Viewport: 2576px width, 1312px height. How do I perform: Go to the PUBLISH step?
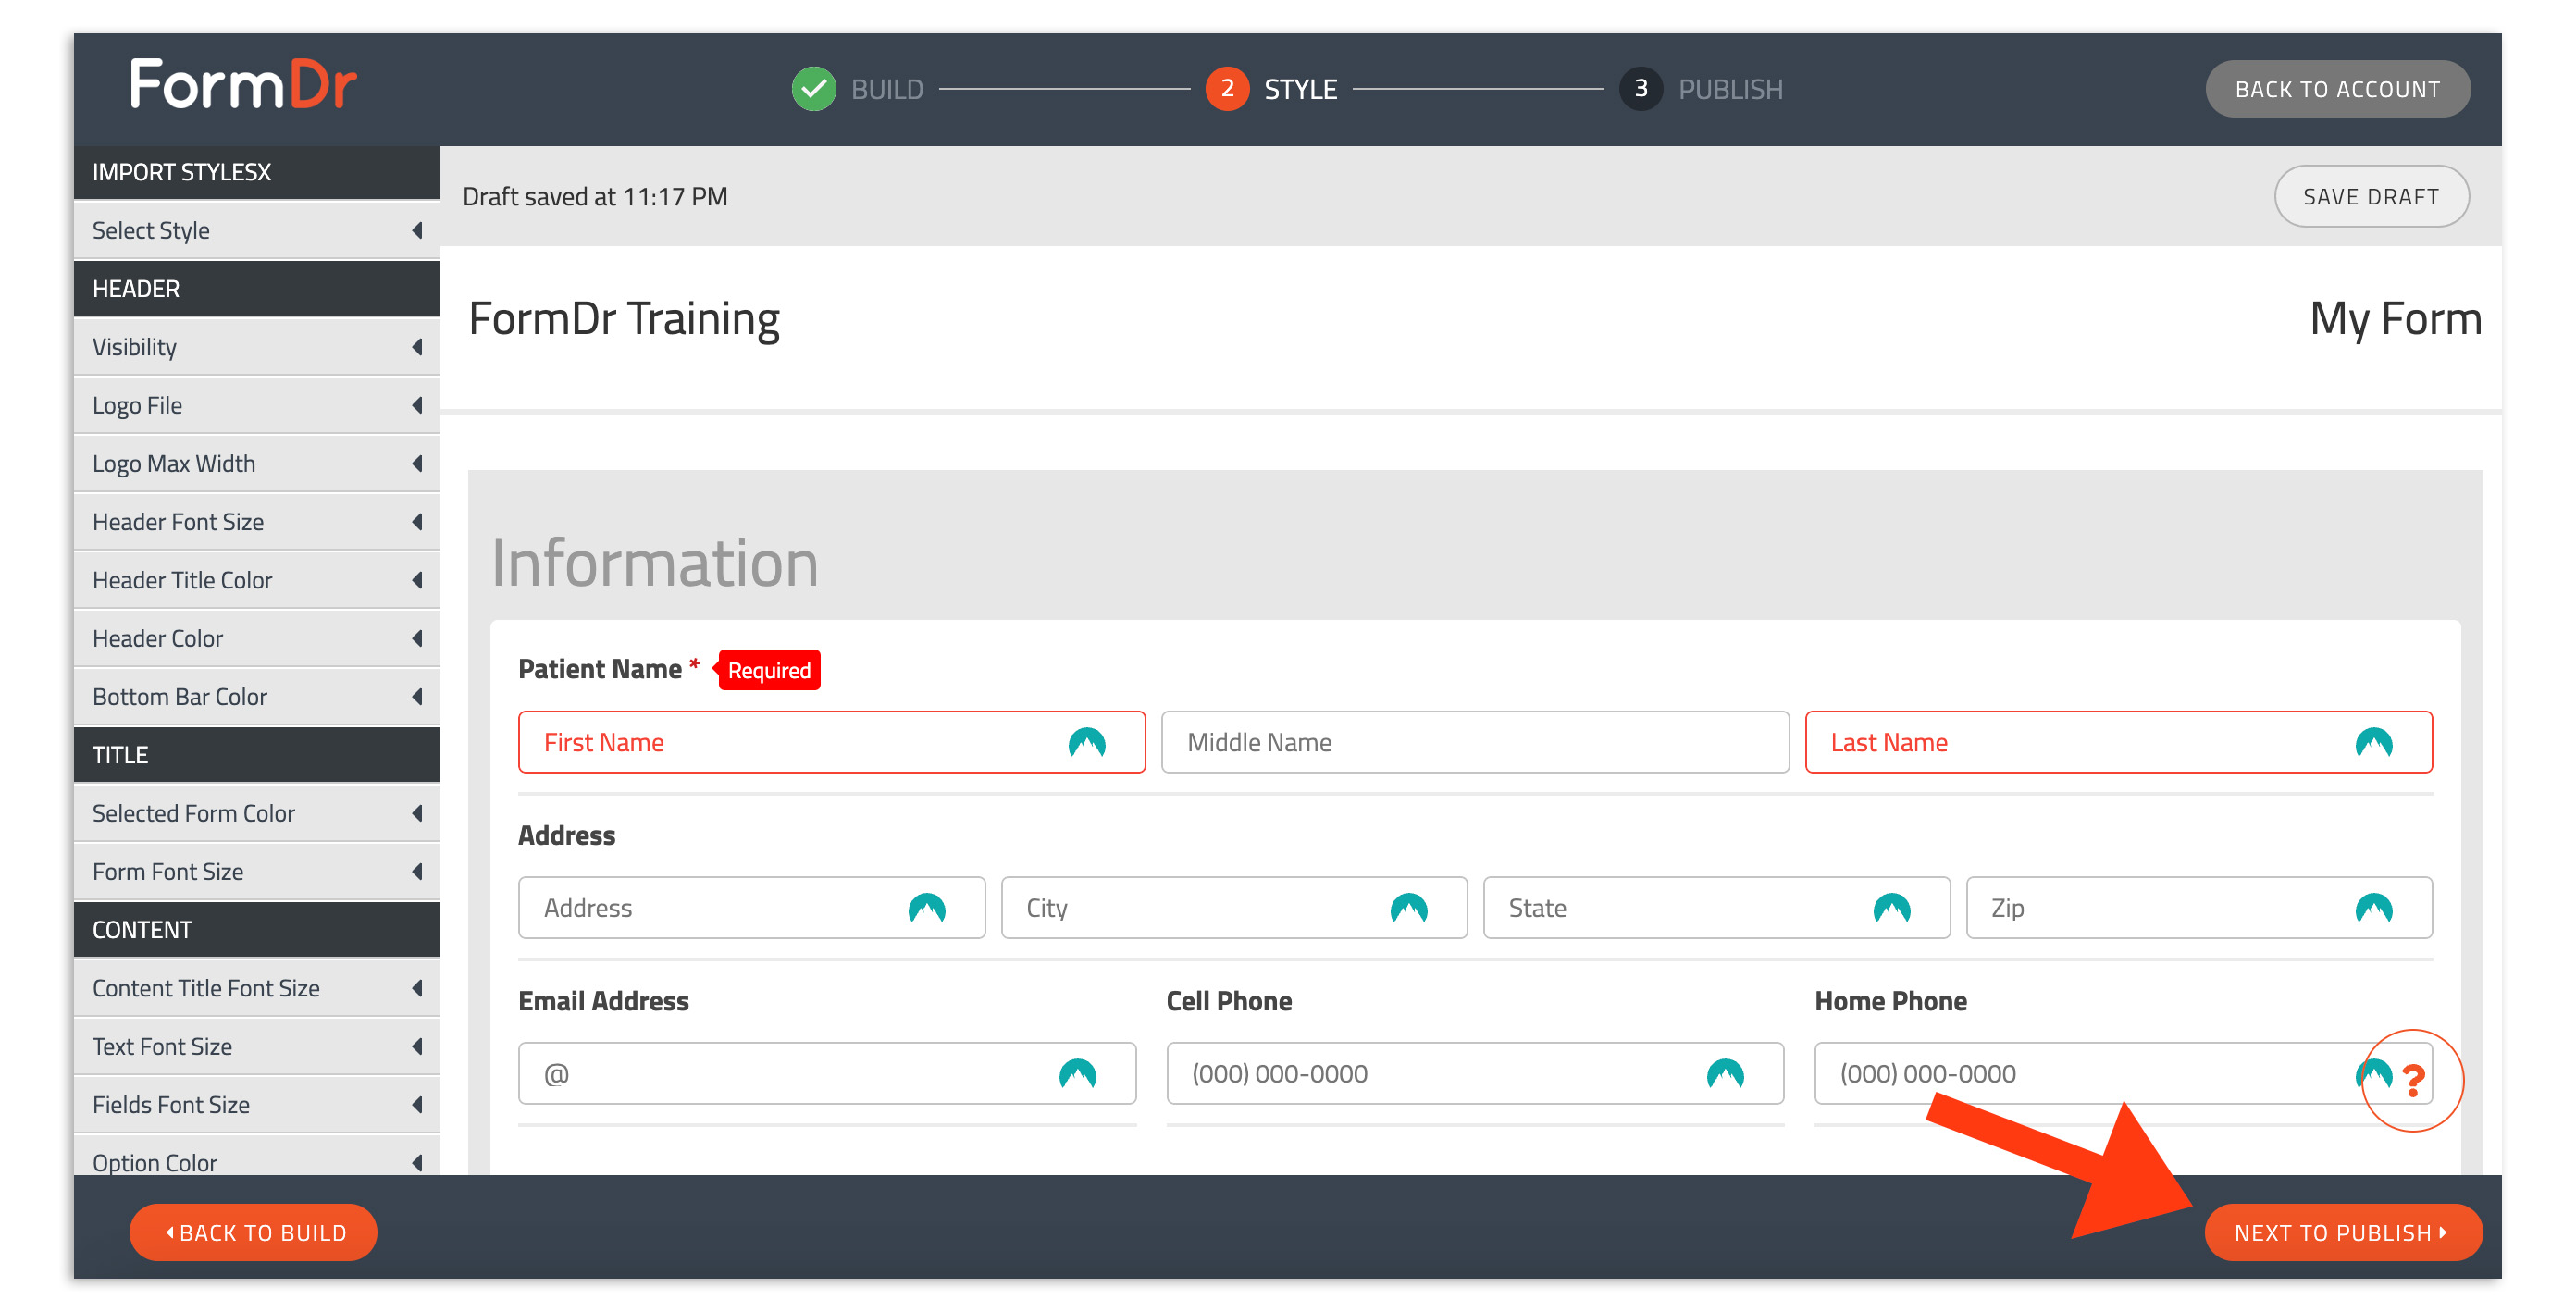(x=1730, y=90)
